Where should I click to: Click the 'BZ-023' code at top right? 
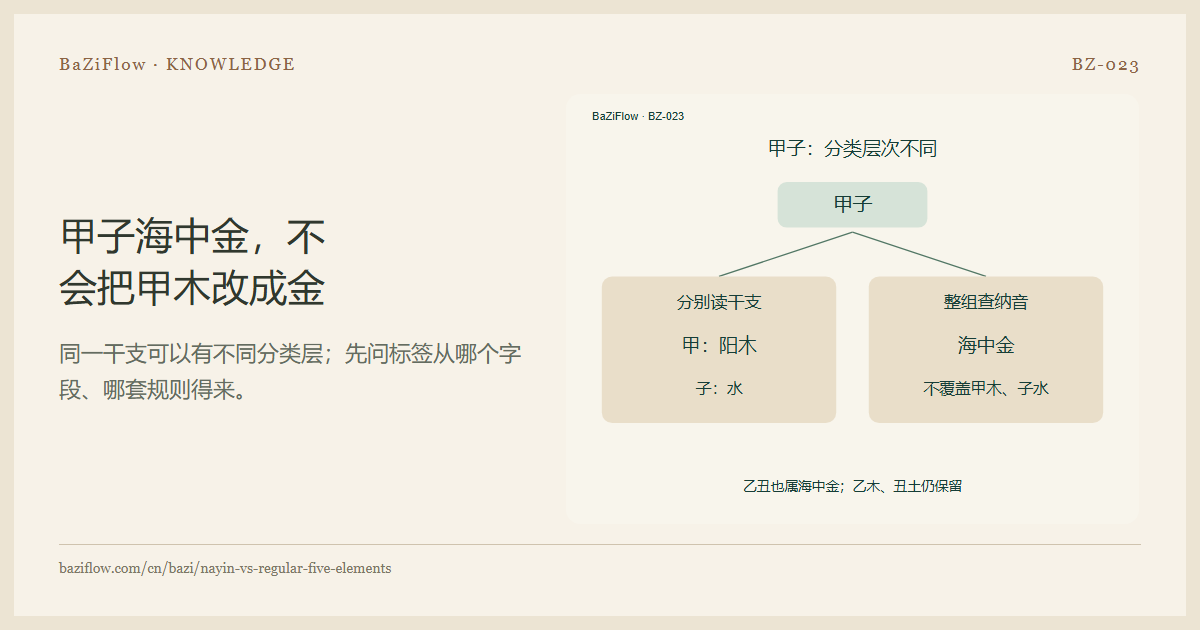(x=1106, y=65)
